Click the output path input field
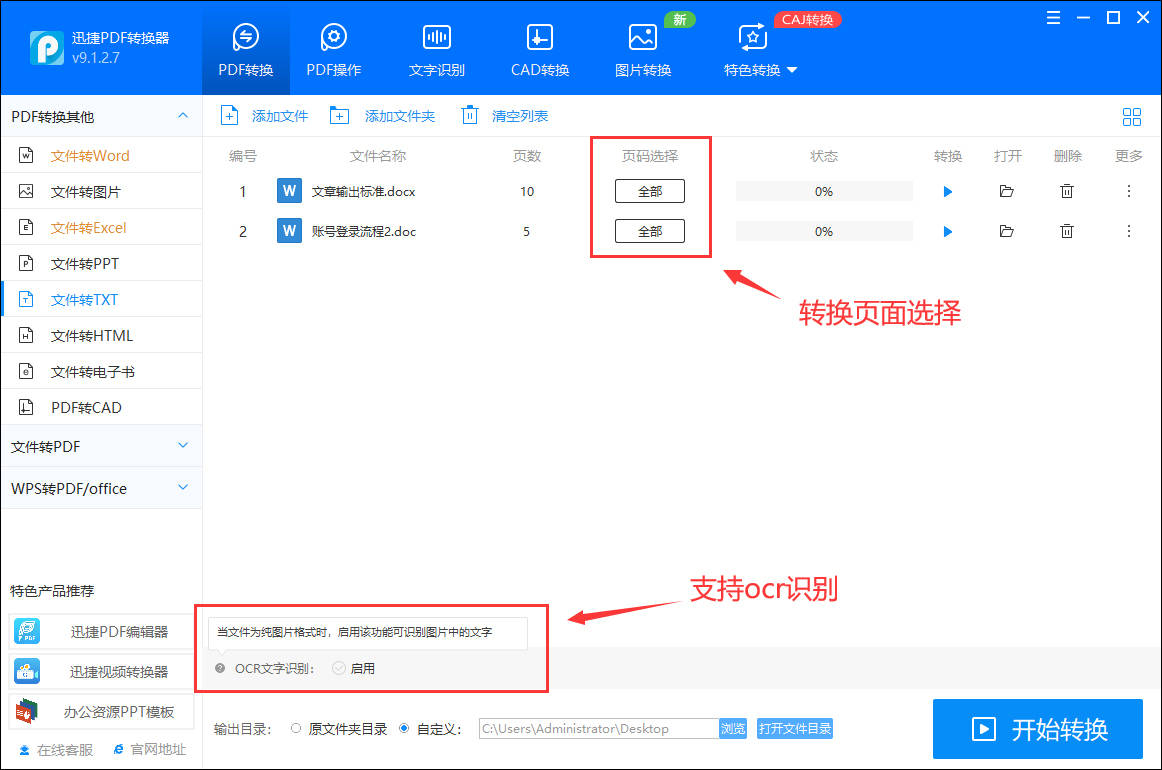The image size is (1162, 770). pyautogui.click(x=598, y=729)
